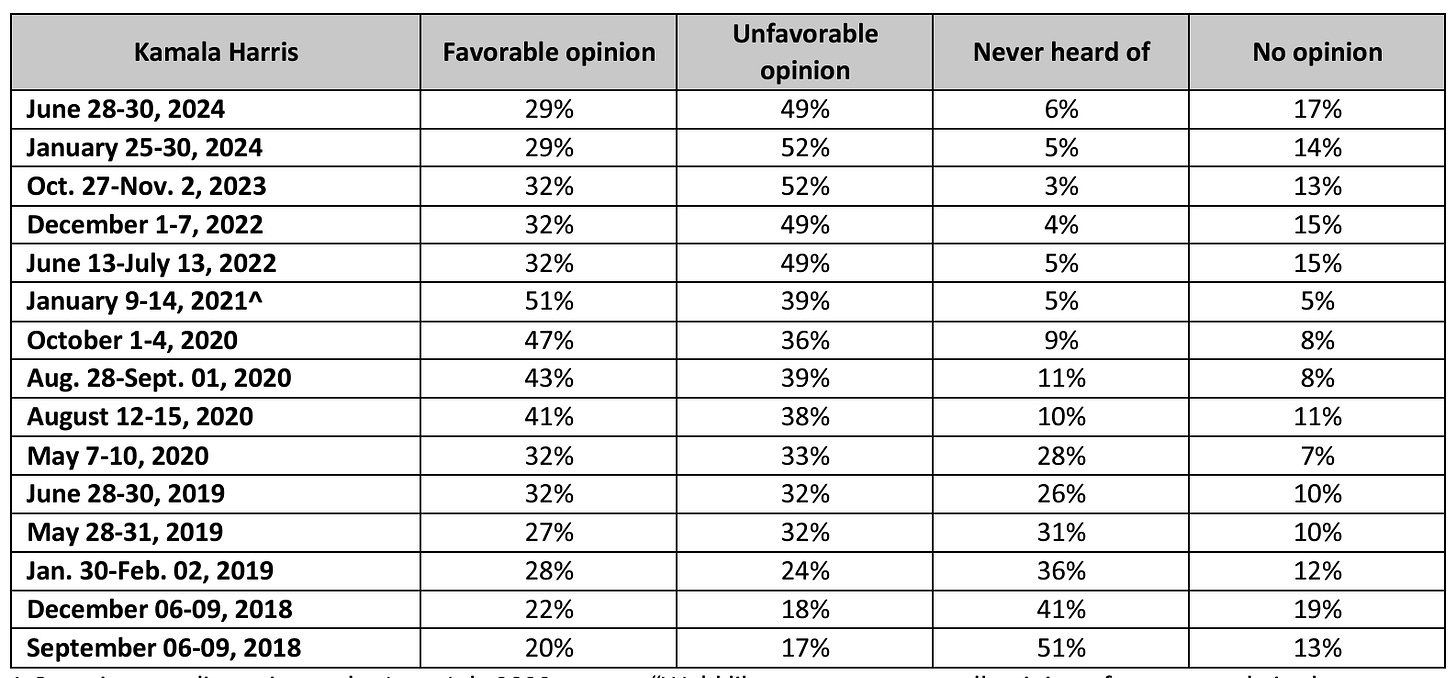Select the 19% no-opinion value for December 2018

coord(1317,609)
